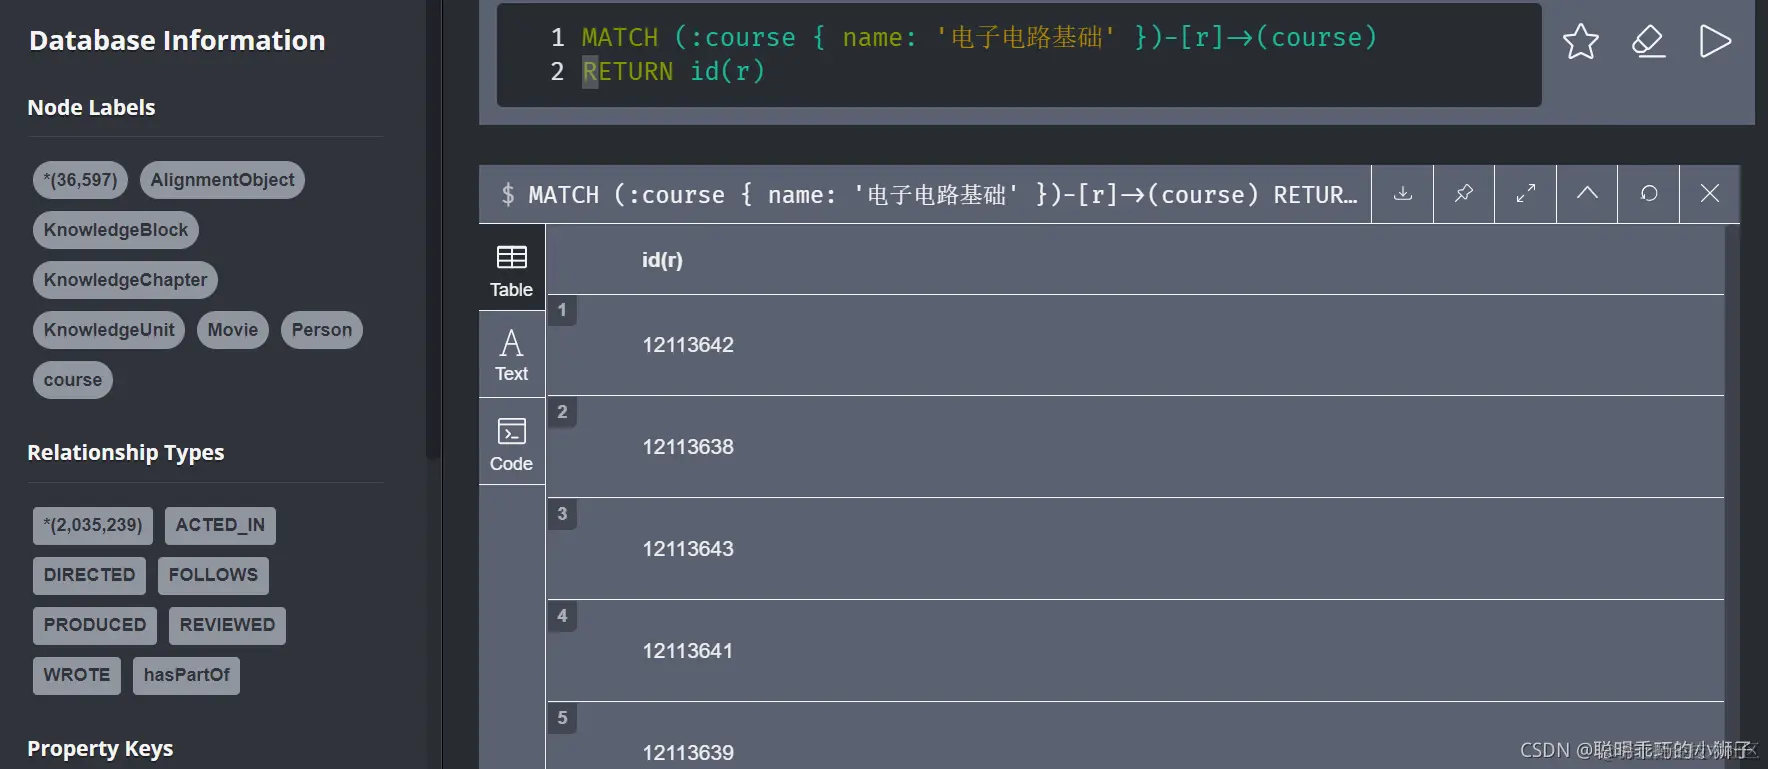Run the Cypher query with play icon
1768x769 pixels.
pyautogui.click(x=1715, y=41)
